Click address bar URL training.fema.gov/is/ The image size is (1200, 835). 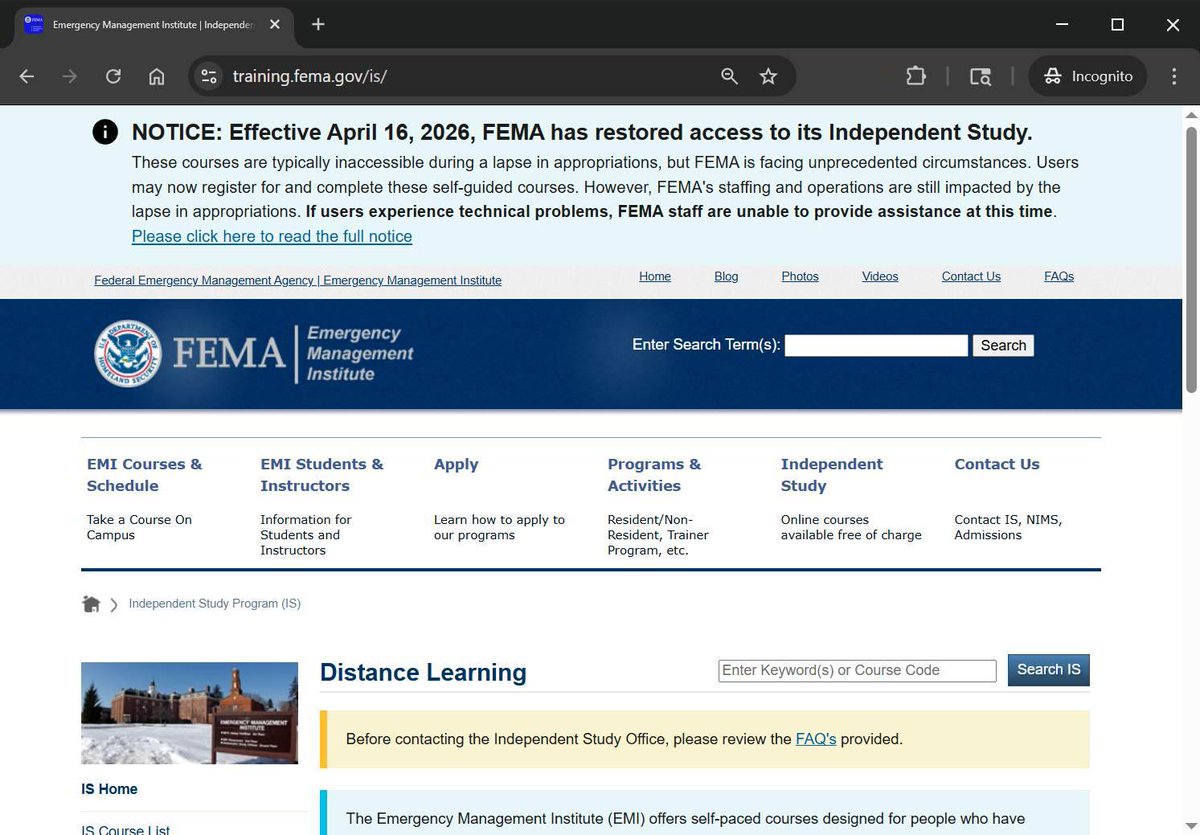(310, 76)
